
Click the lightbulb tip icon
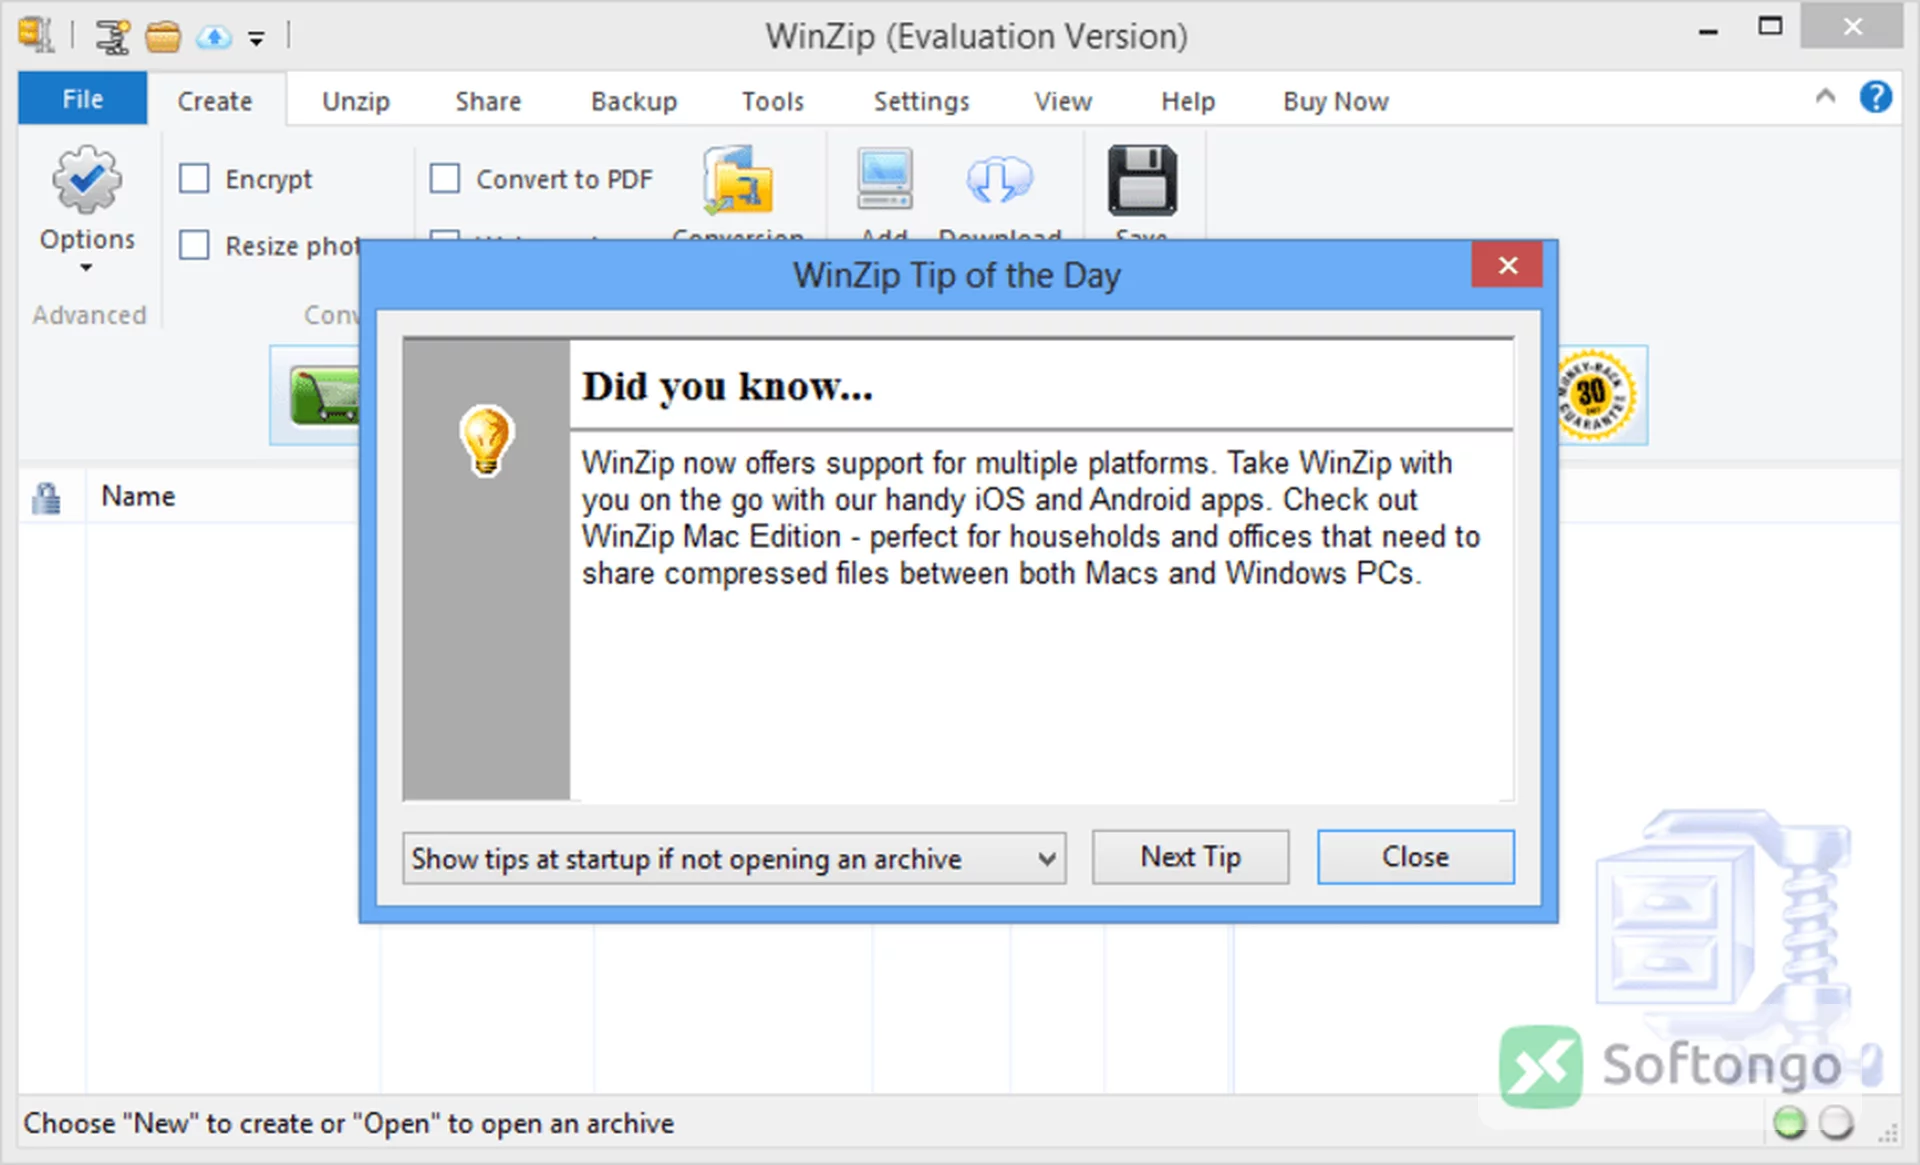[486, 440]
